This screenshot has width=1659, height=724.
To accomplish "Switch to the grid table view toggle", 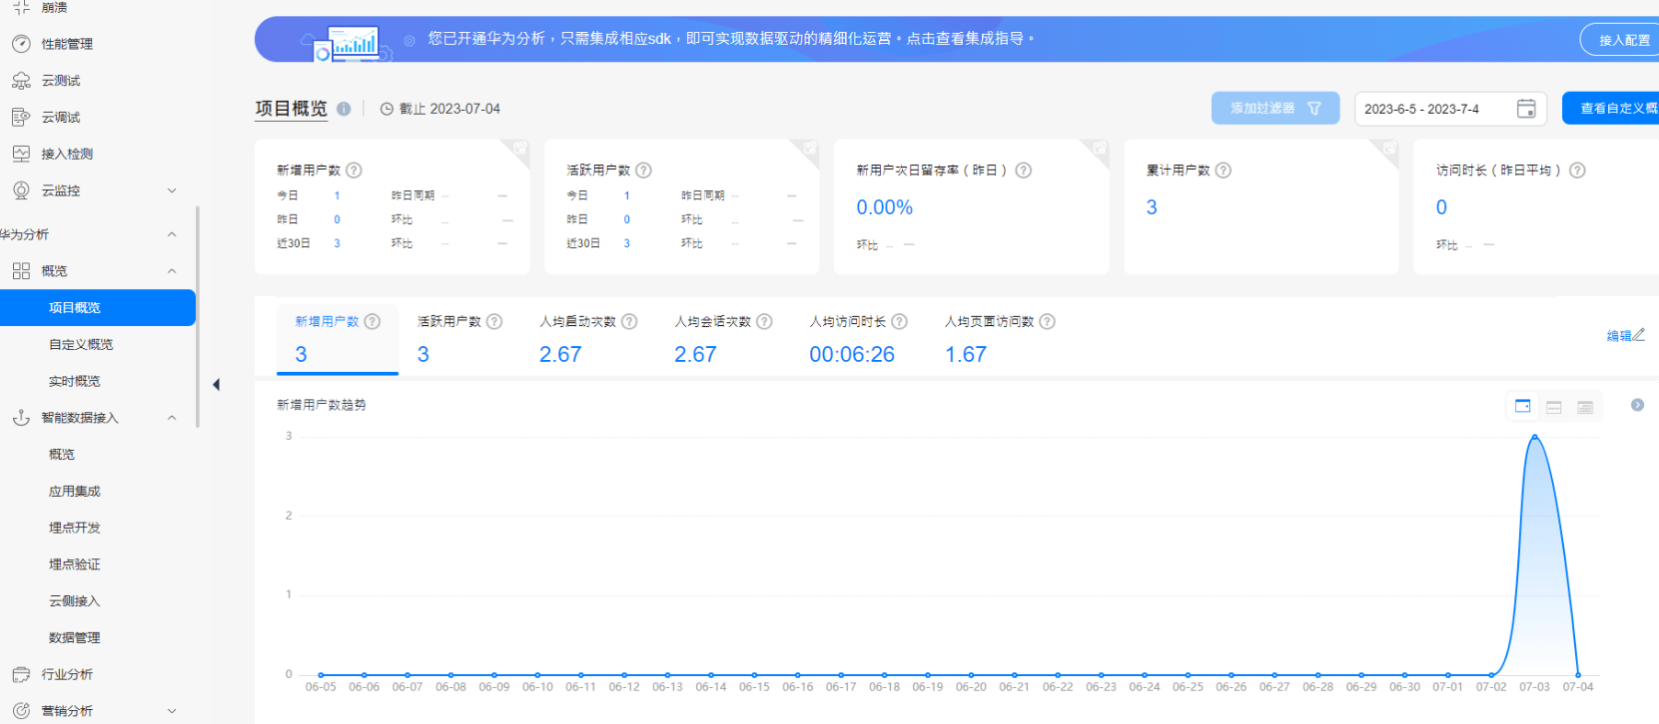I will tap(1585, 407).
